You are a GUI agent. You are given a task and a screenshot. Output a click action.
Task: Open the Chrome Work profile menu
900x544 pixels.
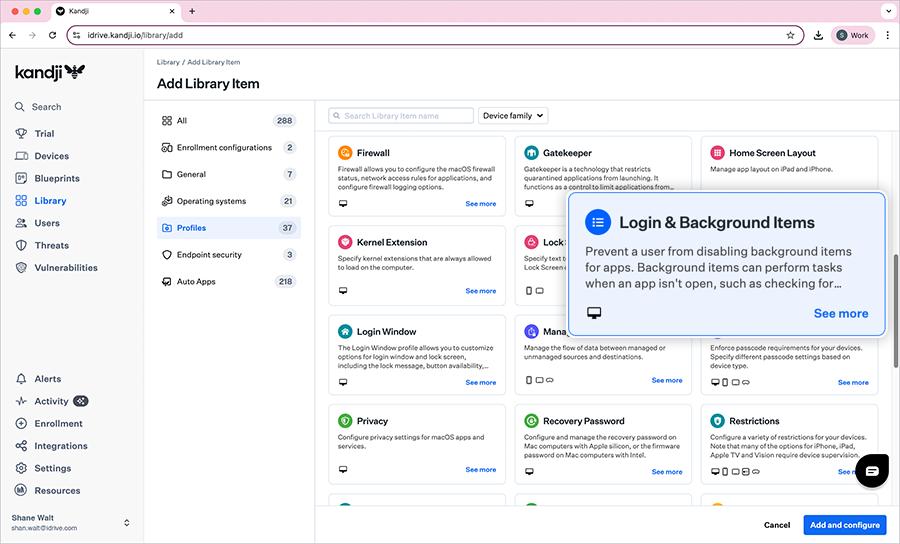point(853,35)
